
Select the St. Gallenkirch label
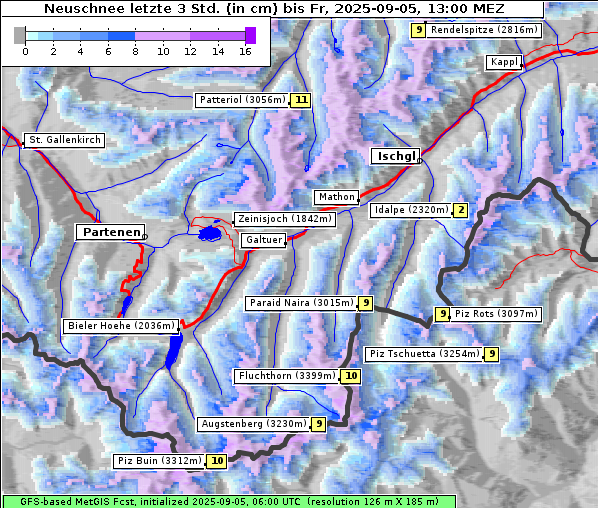(x=64, y=140)
